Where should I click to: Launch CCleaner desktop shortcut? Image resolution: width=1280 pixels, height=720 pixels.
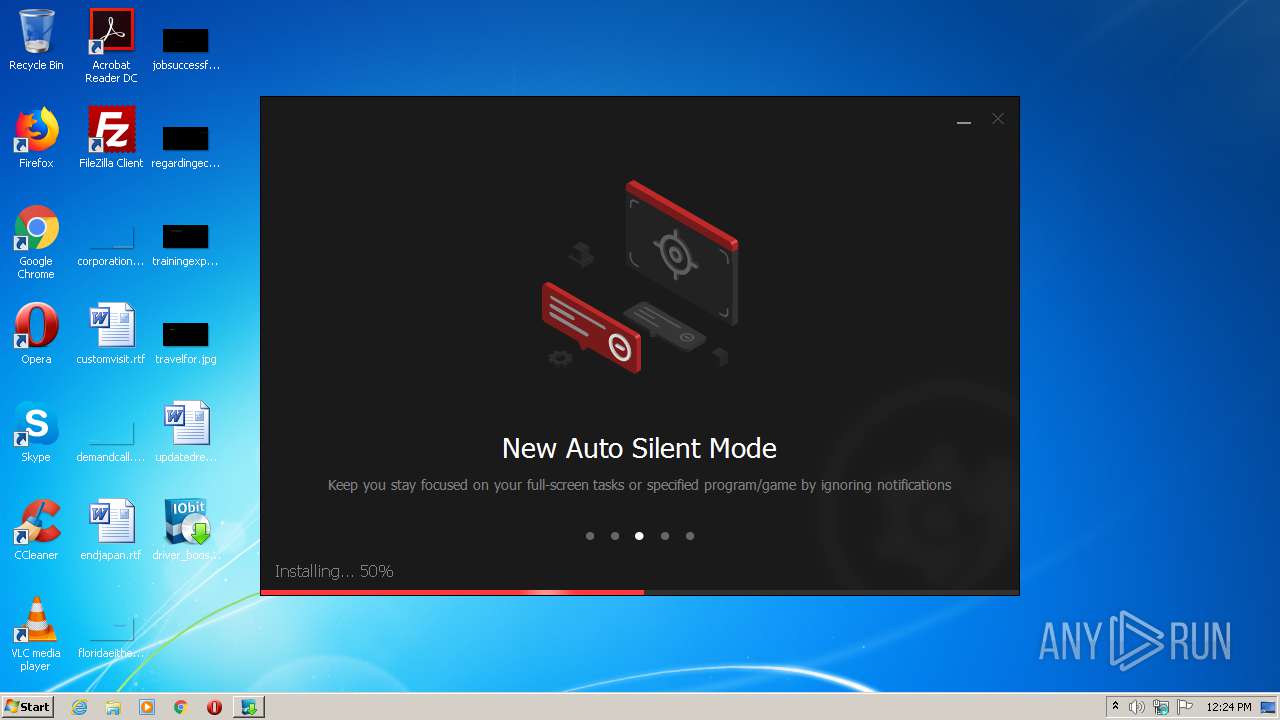(x=36, y=530)
